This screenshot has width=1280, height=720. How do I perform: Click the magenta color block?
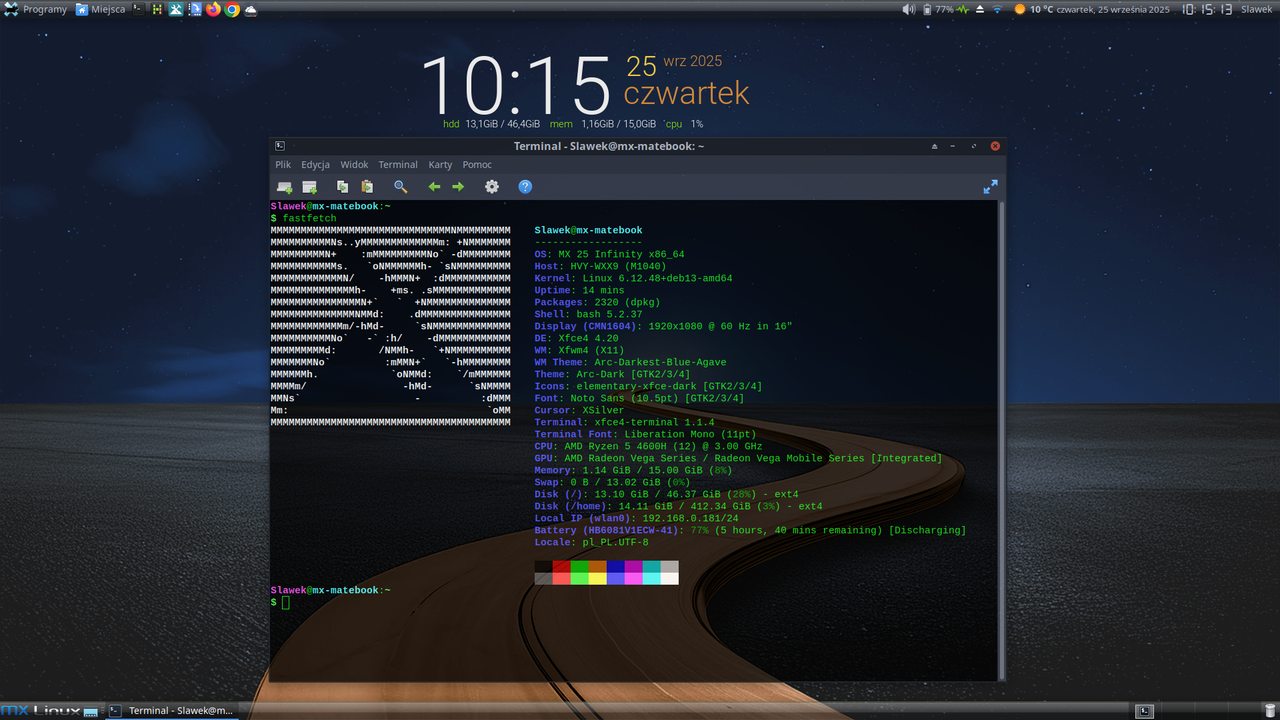point(634,566)
